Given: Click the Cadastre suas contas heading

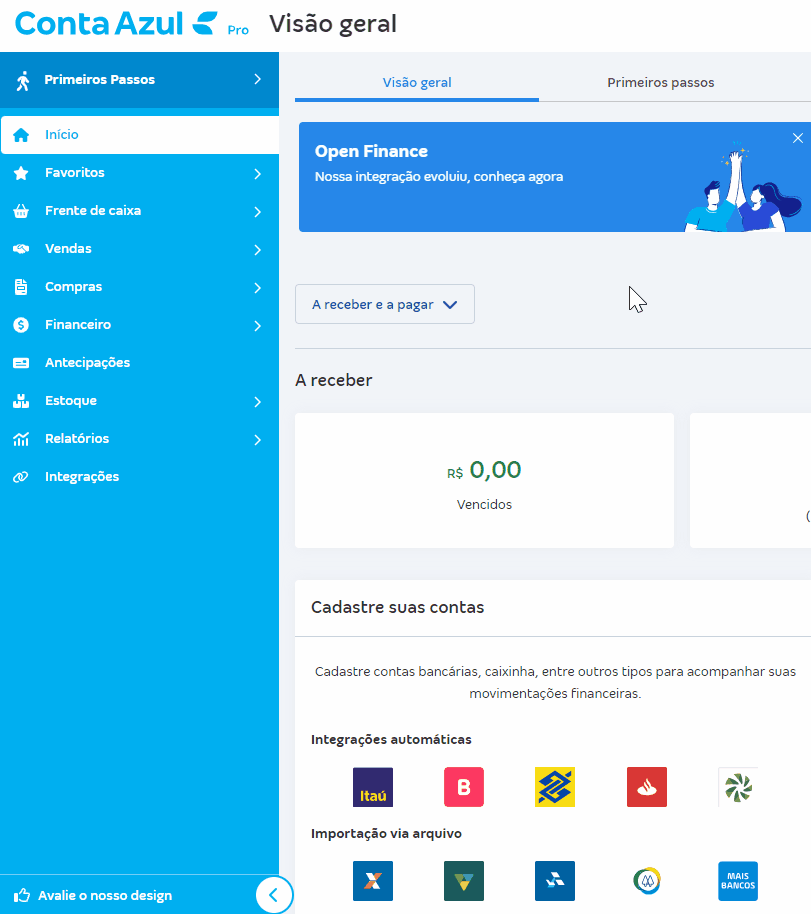Looking at the screenshot, I should (398, 607).
